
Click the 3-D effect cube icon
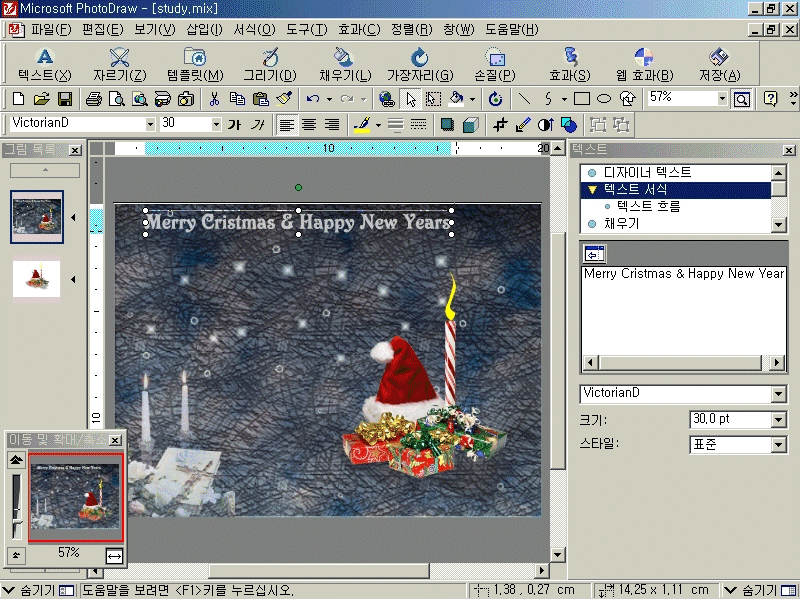(470, 124)
